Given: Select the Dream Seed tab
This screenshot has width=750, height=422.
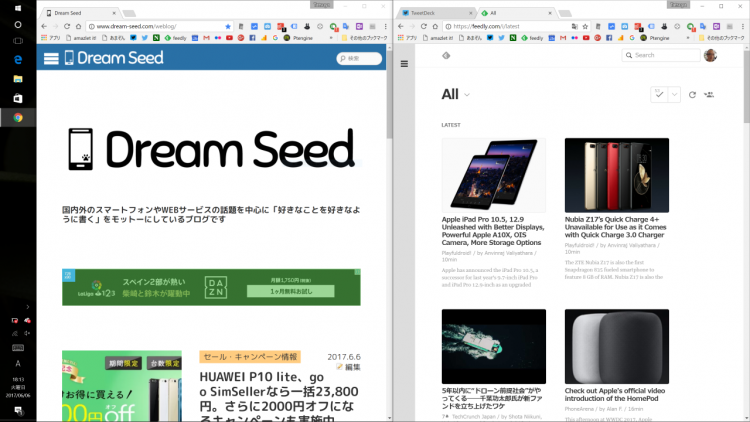Looking at the screenshot, I should point(81,13).
